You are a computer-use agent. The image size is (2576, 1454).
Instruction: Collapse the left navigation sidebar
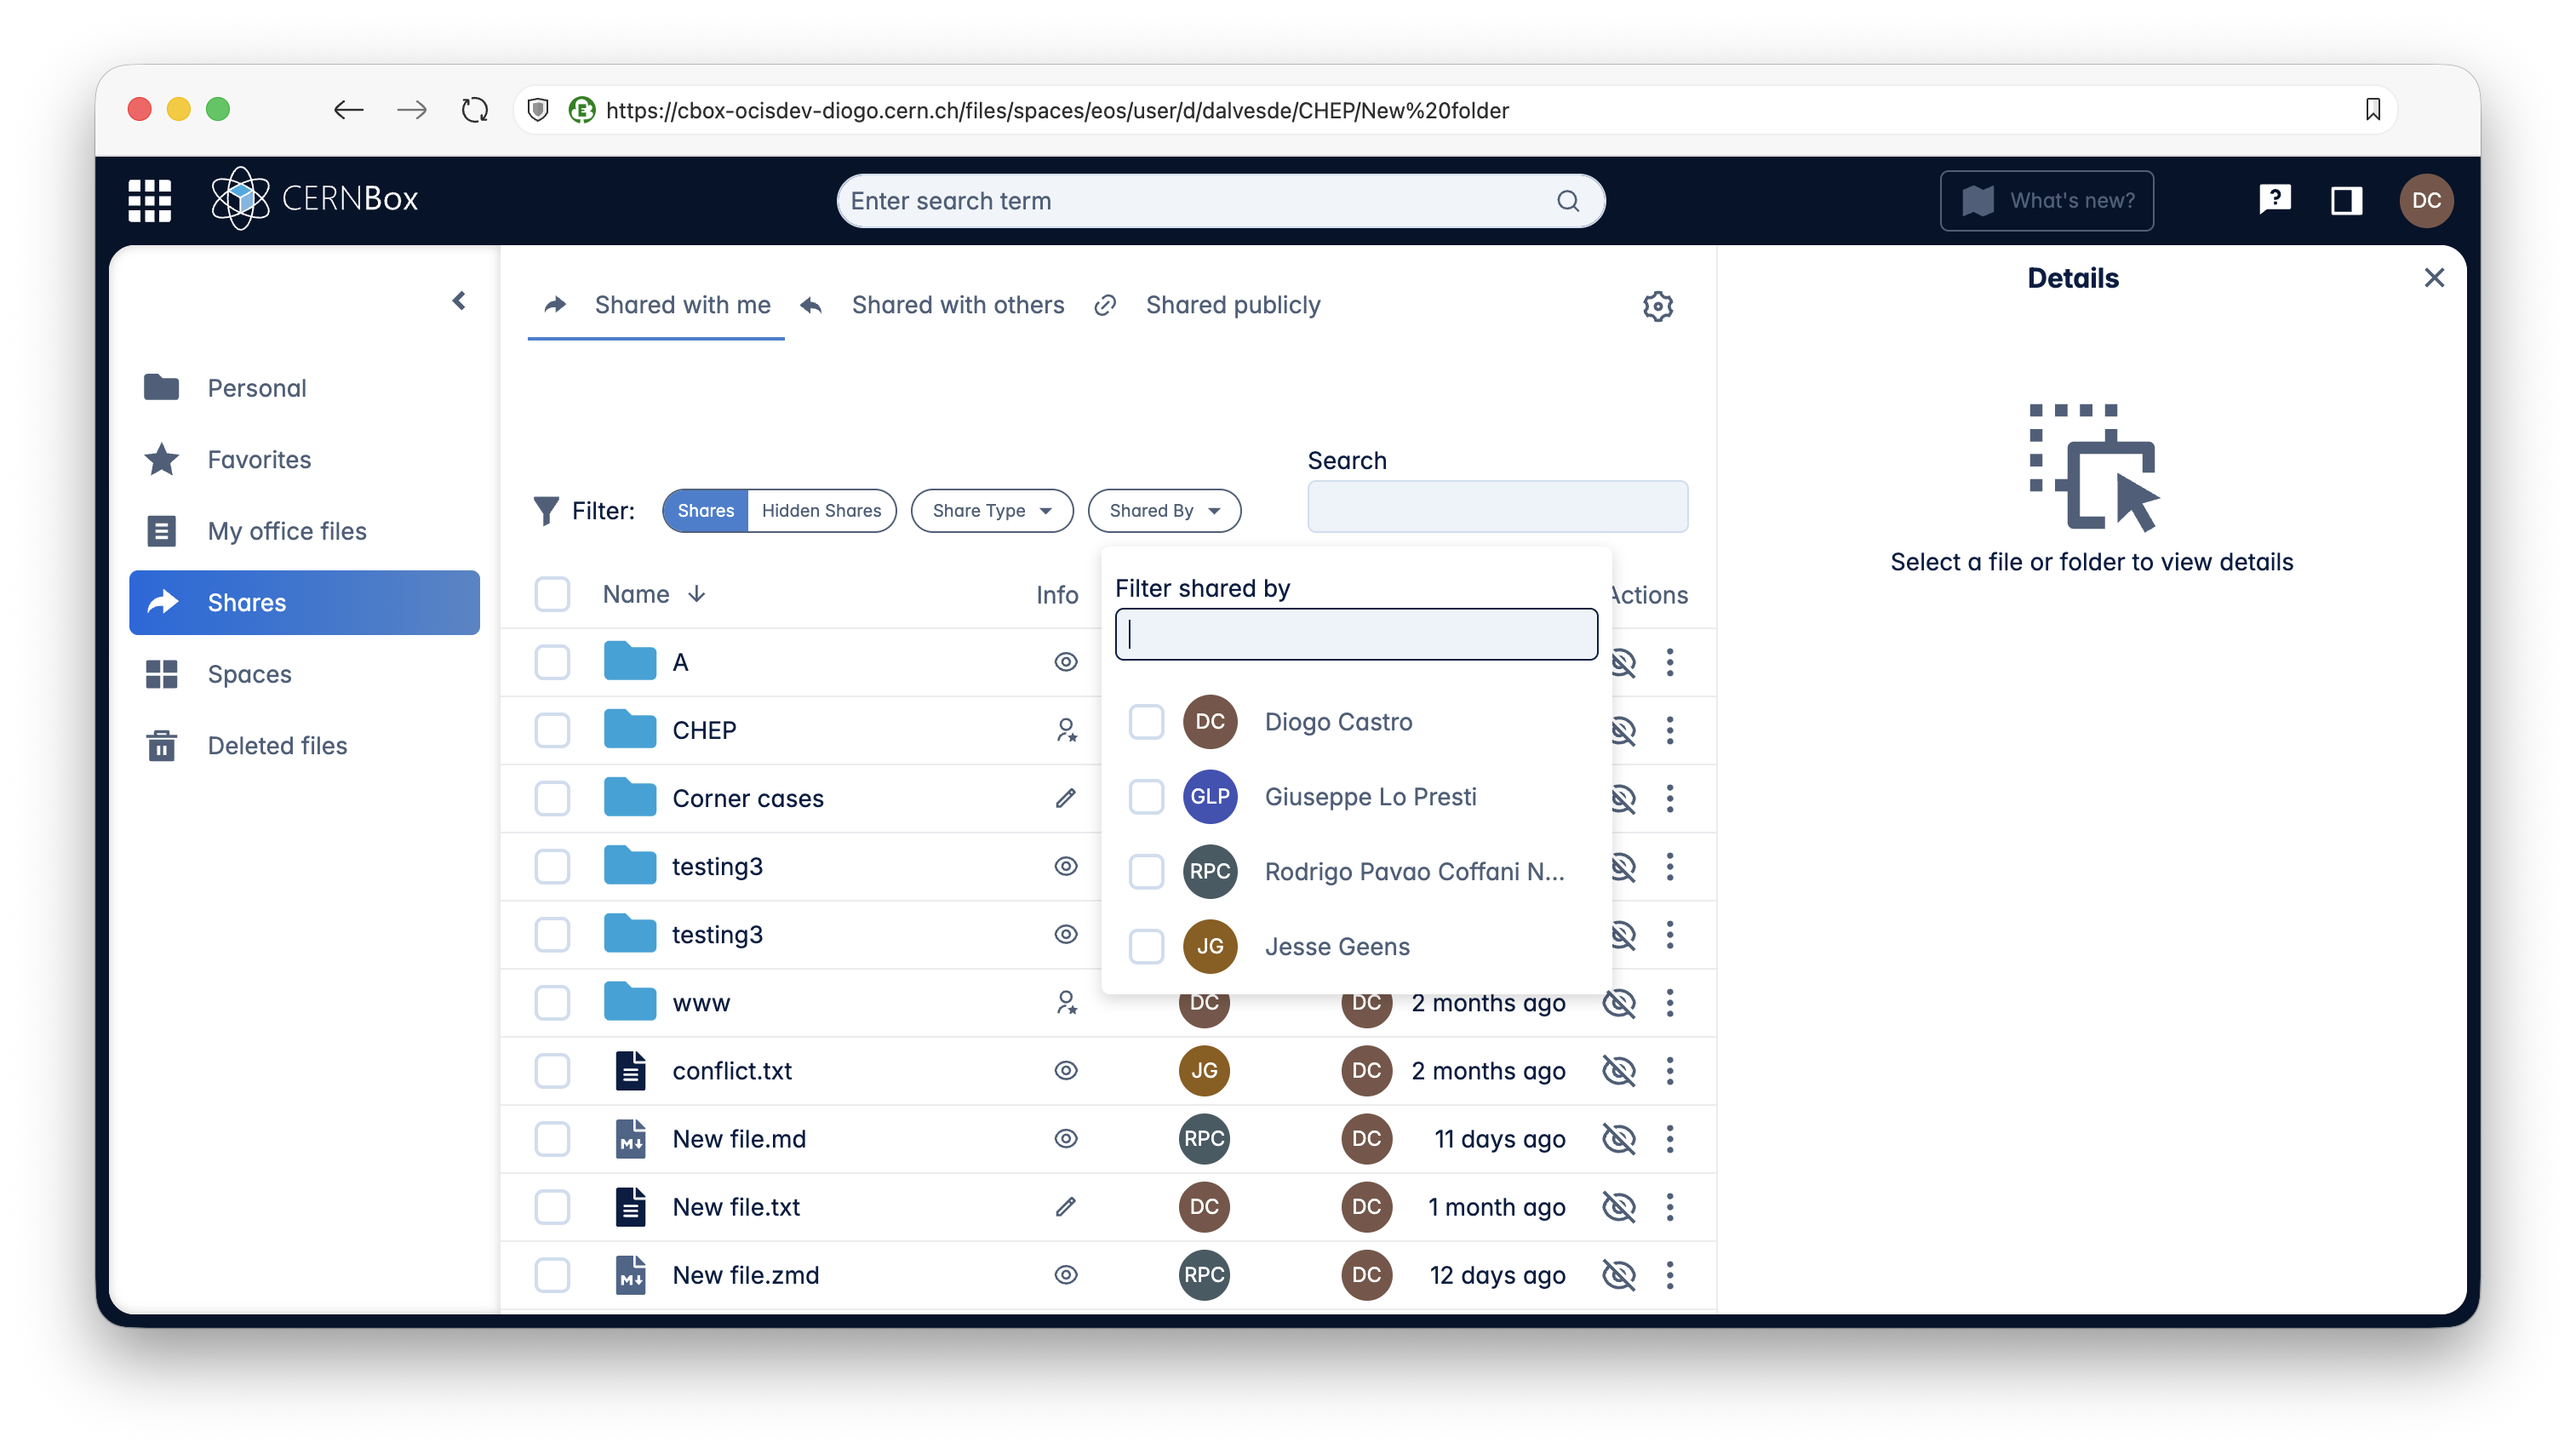459,301
